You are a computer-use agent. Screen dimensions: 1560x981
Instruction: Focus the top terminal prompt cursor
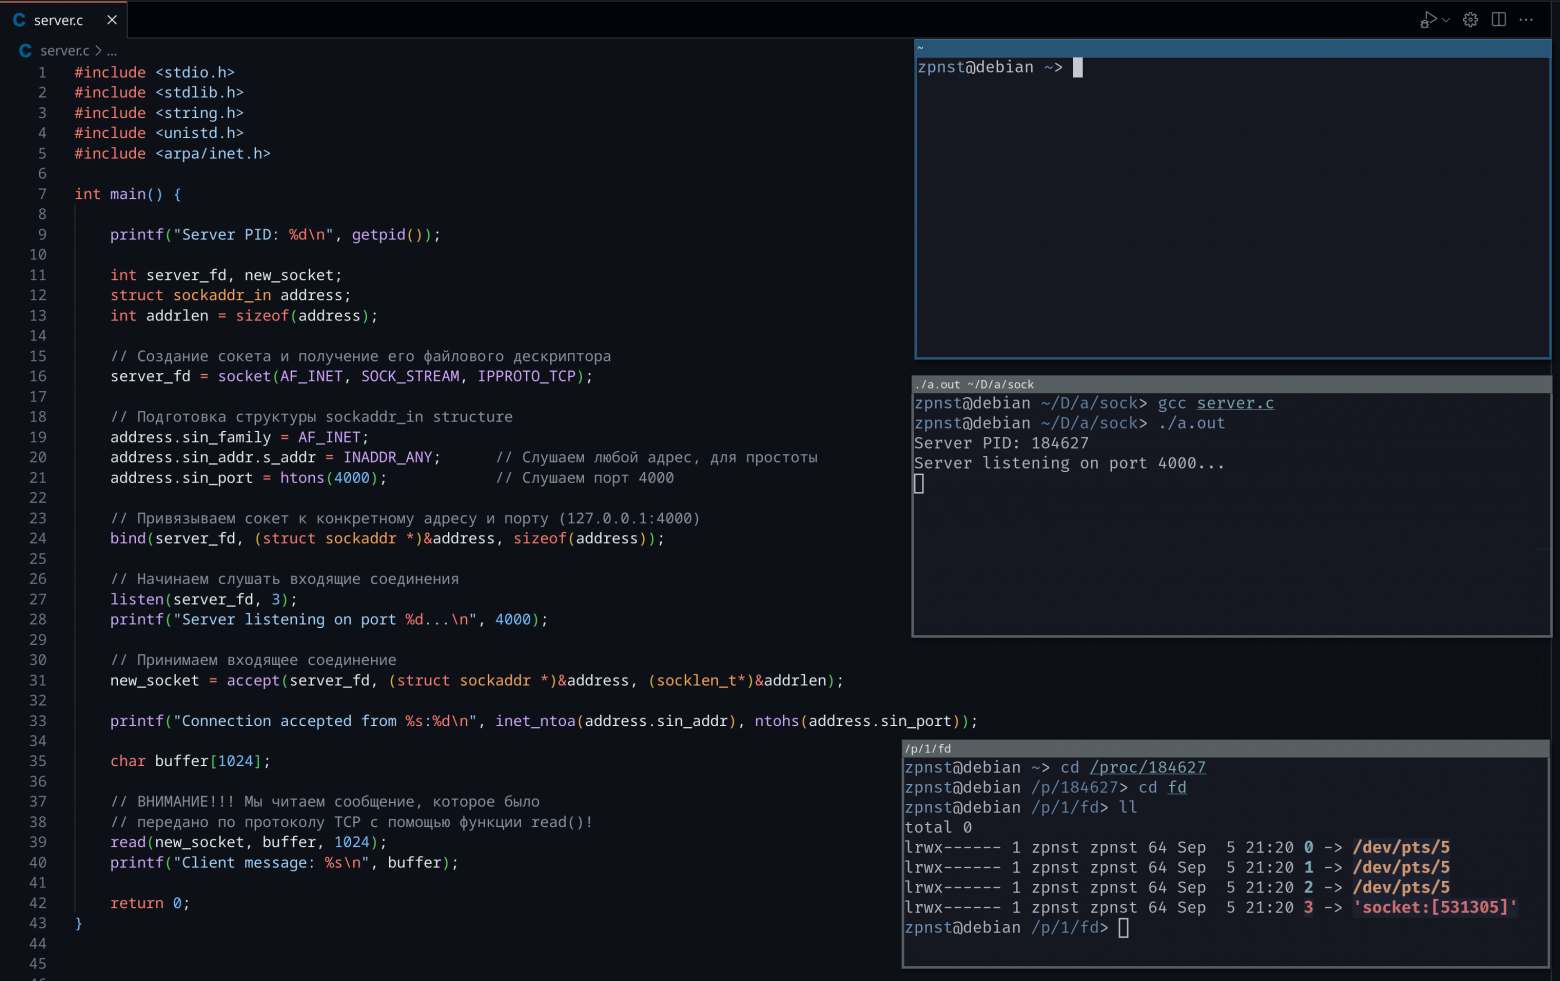1076,67
